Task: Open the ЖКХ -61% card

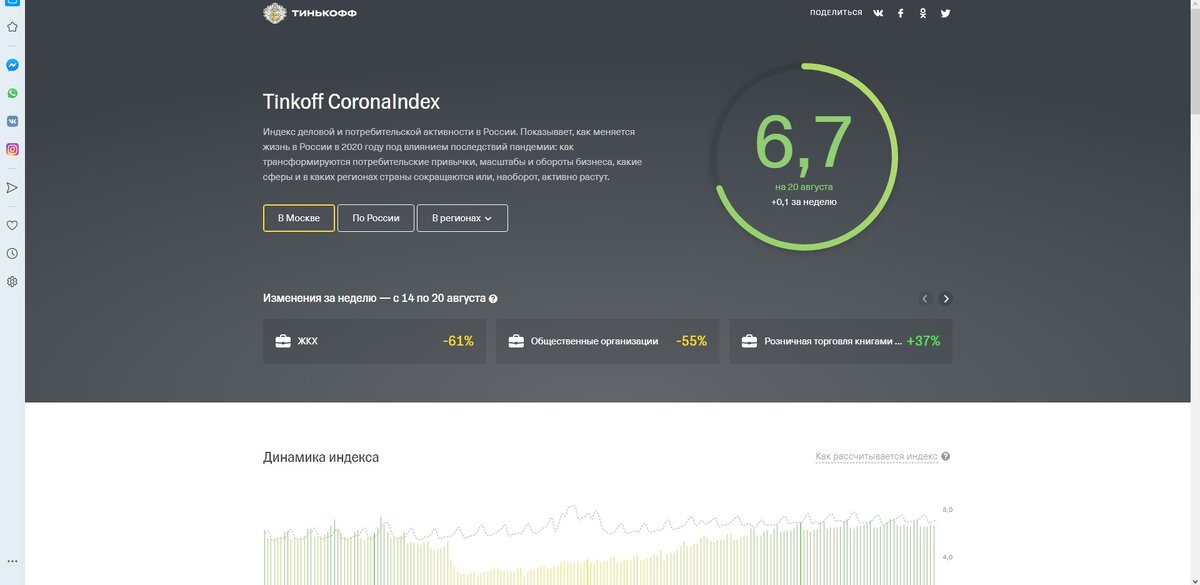Action: 374,341
